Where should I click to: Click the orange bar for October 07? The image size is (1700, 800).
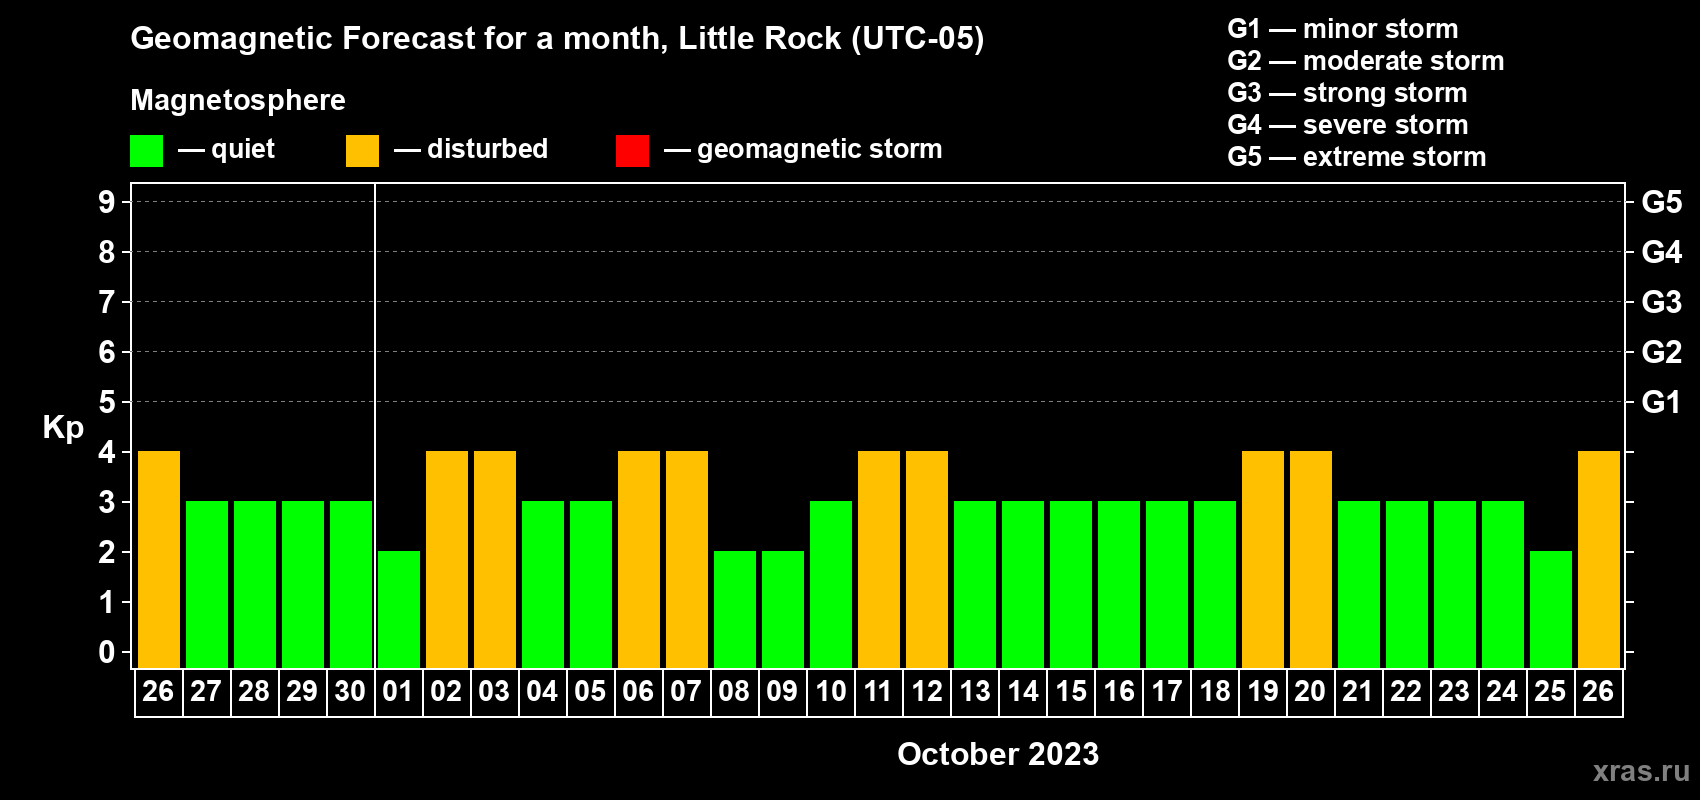687,560
